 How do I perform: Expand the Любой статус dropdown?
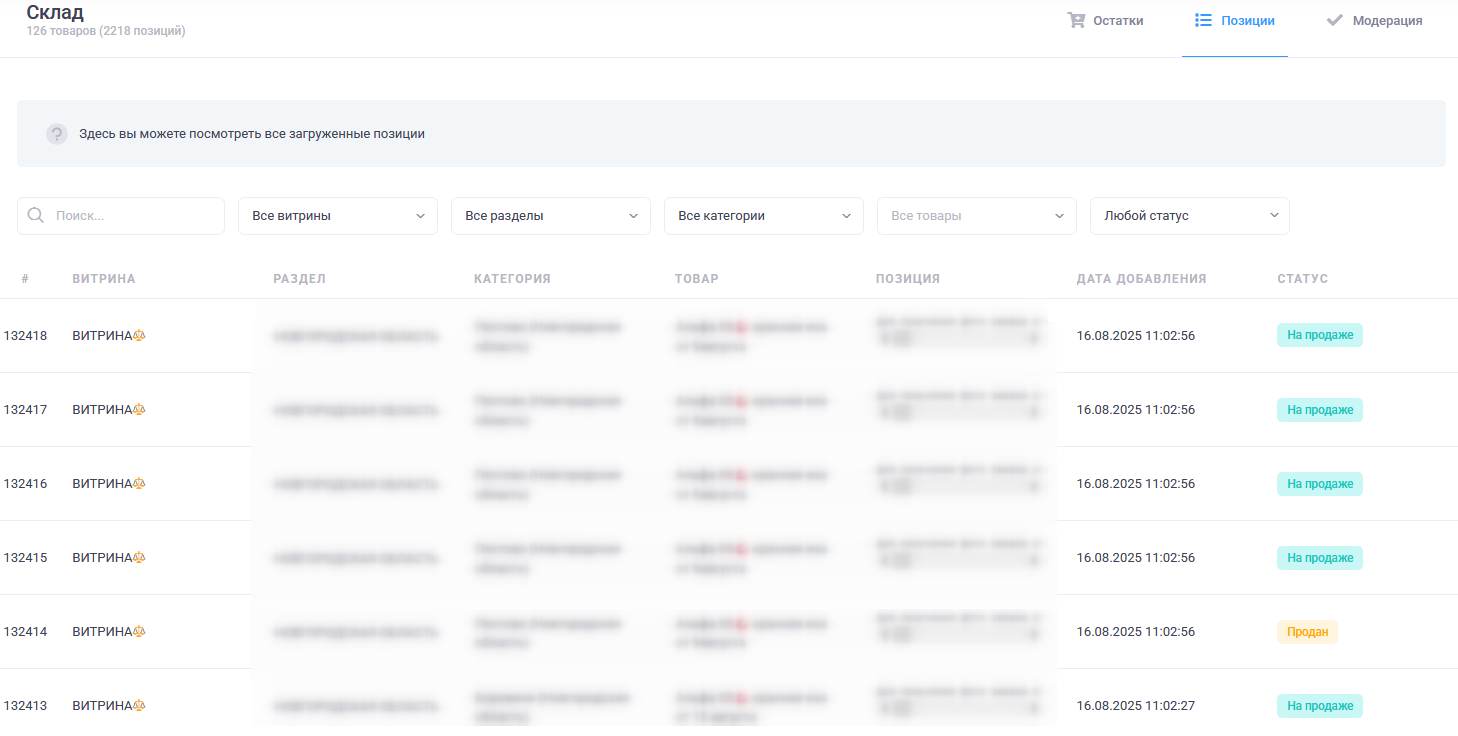pyautogui.click(x=1190, y=216)
